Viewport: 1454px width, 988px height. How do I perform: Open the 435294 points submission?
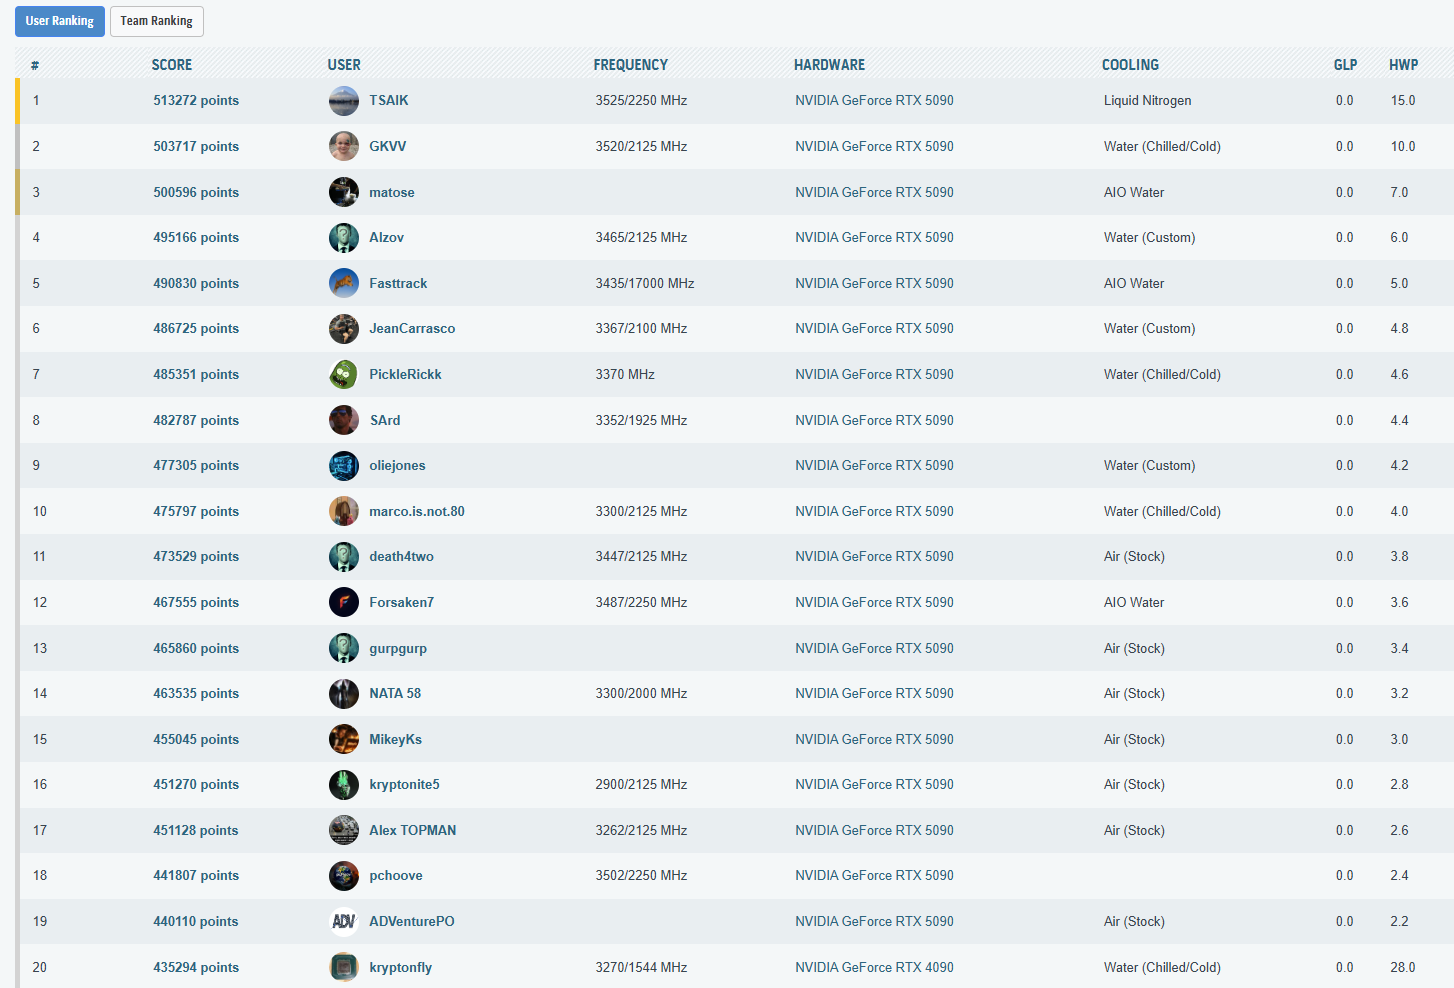[x=196, y=967]
